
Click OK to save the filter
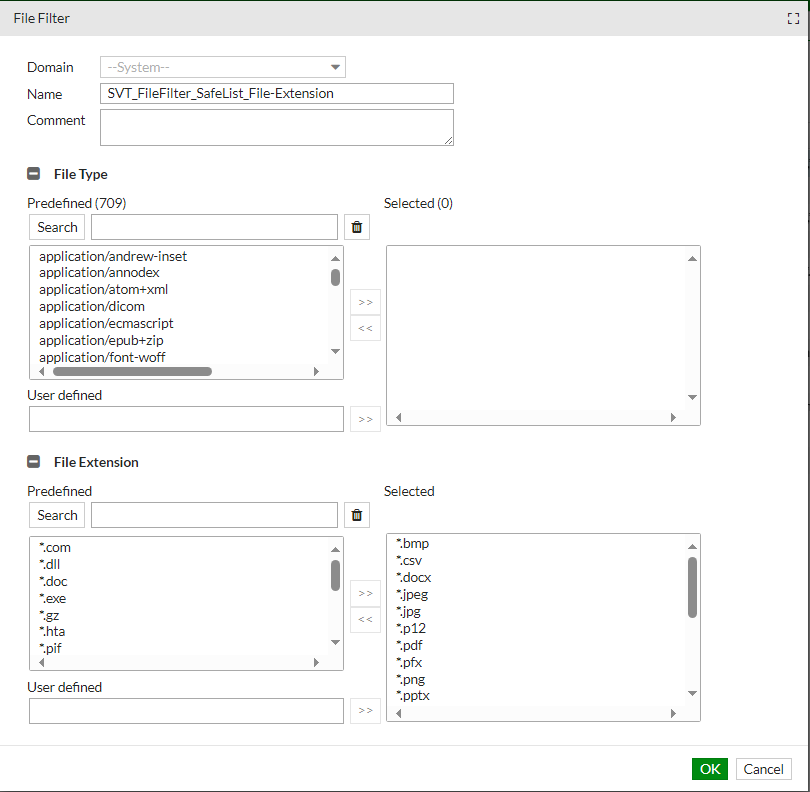point(709,769)
